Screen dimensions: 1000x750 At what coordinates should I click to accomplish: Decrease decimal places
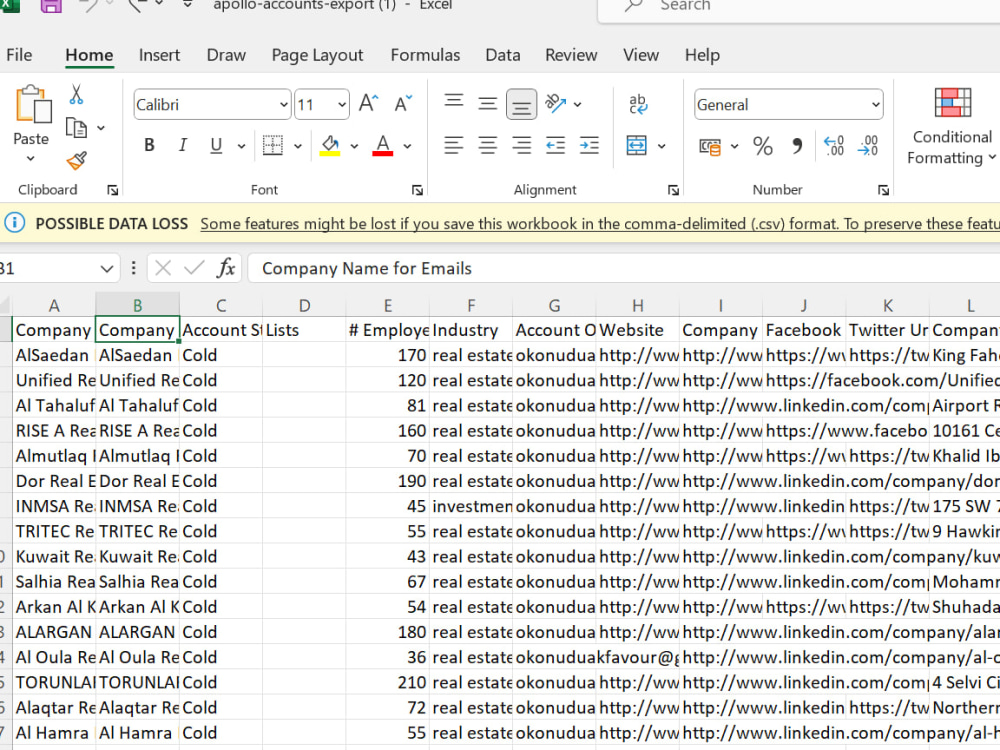pos(868,146)
